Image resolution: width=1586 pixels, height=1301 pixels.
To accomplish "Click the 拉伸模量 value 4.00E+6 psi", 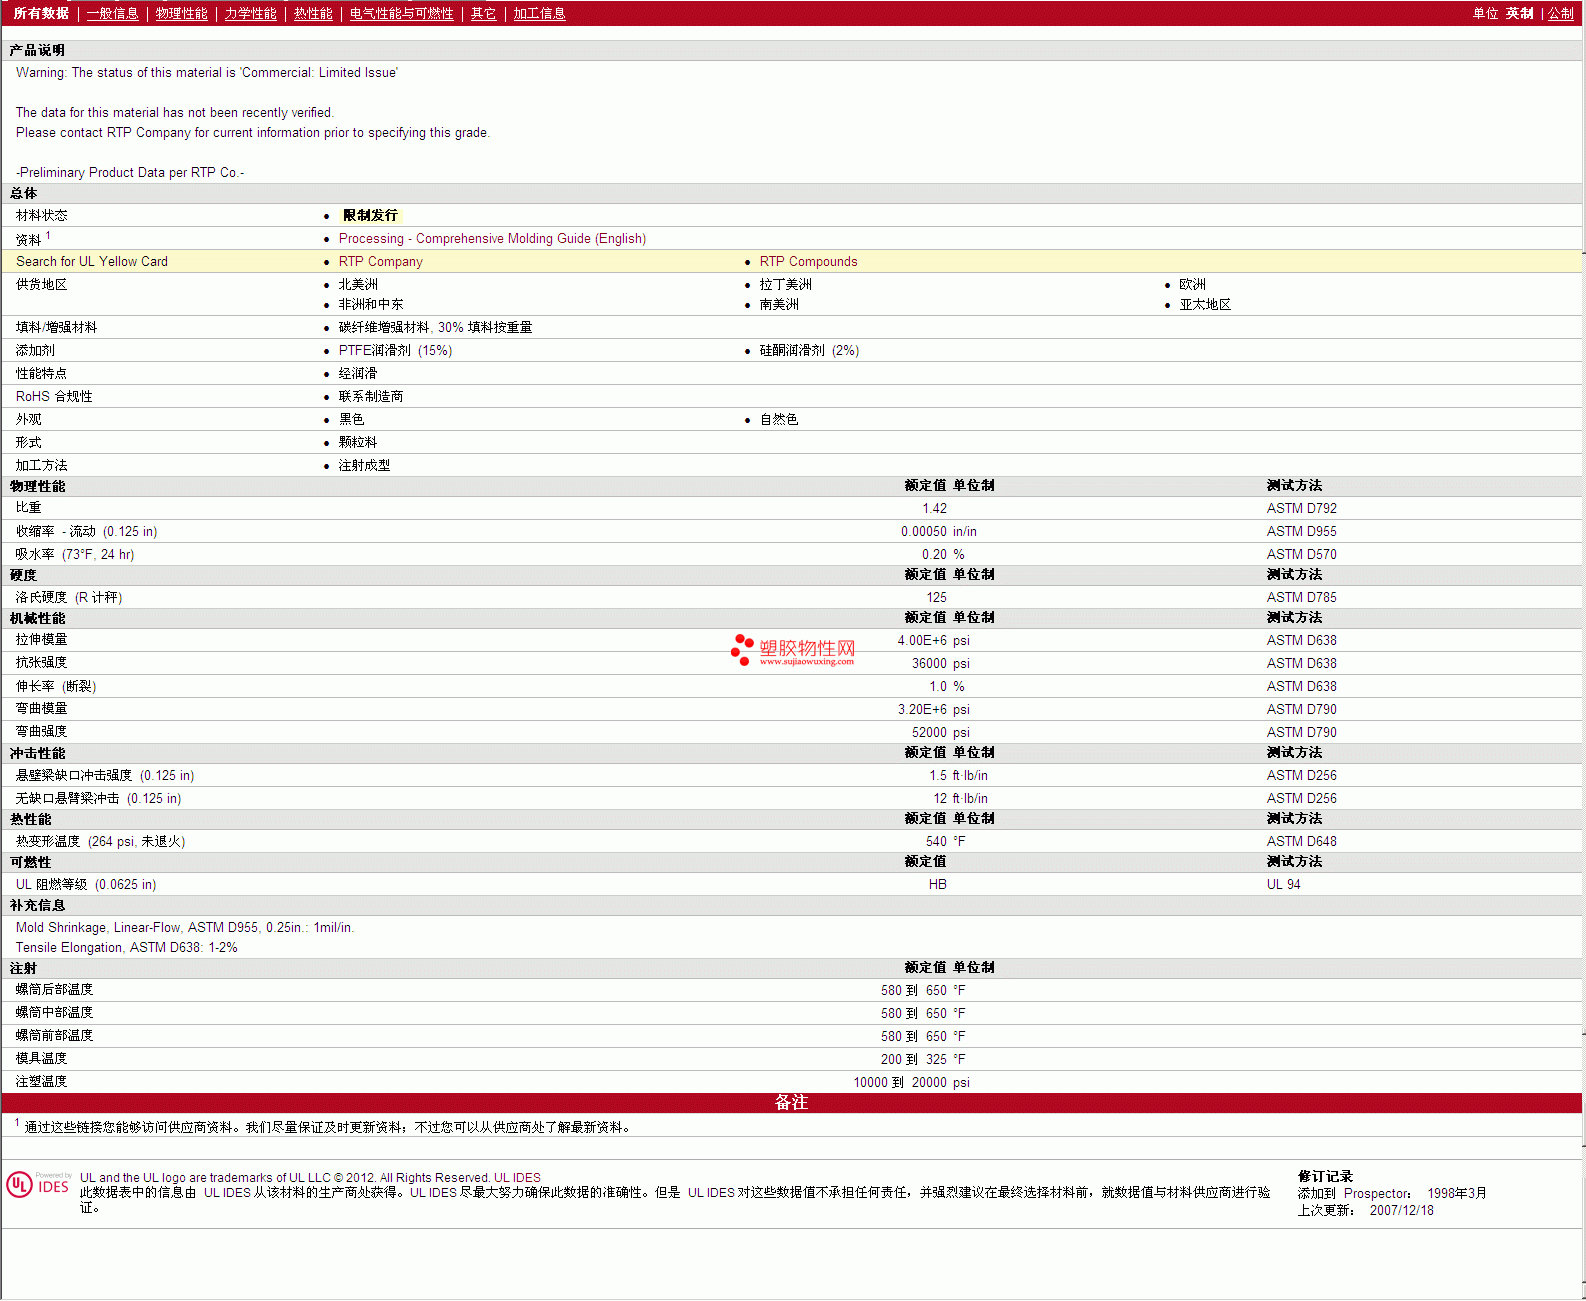I will (x=934, y=641).
